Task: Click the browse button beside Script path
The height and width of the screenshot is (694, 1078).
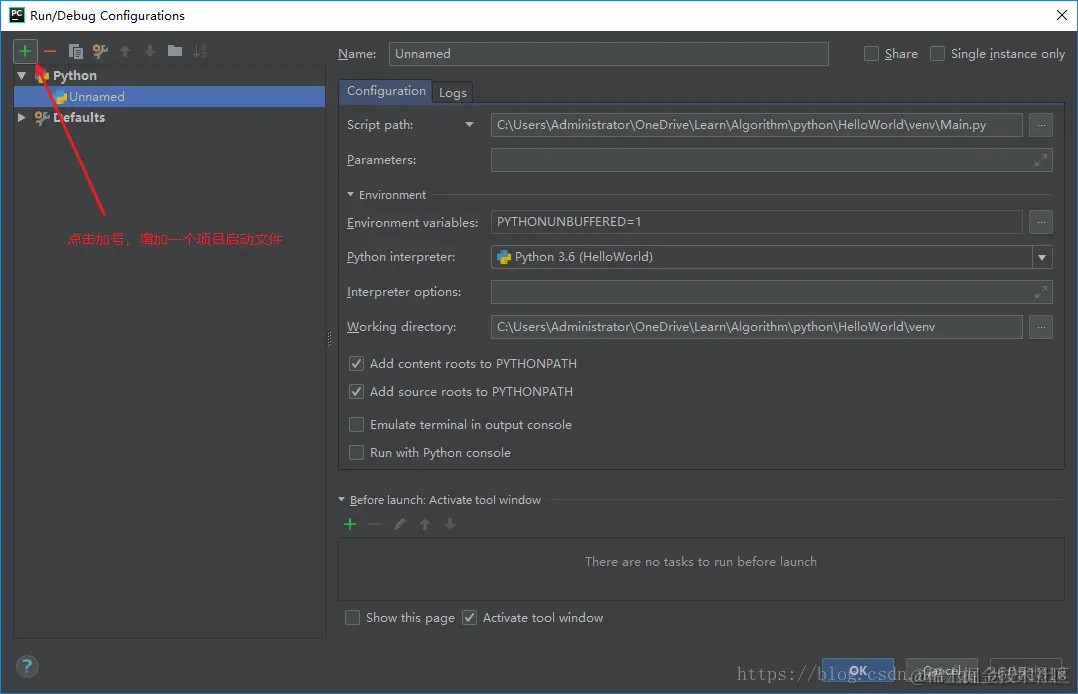Action: (x=1041, y=125)
